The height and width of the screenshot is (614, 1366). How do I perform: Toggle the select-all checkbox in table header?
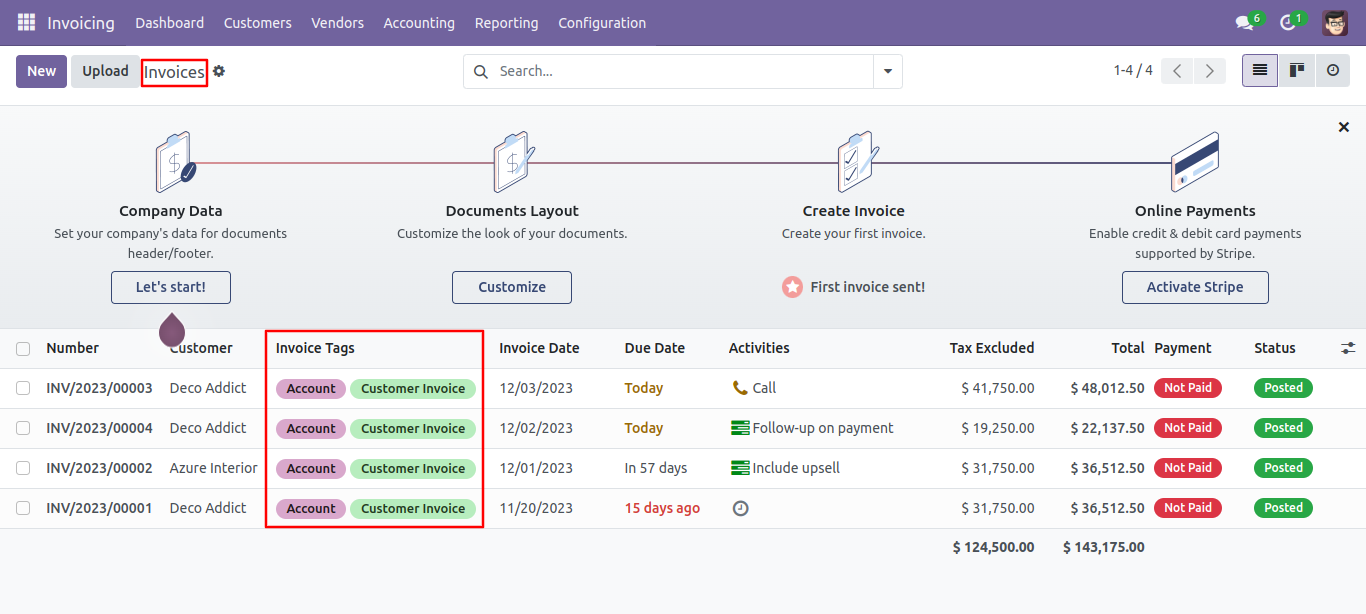23,348
